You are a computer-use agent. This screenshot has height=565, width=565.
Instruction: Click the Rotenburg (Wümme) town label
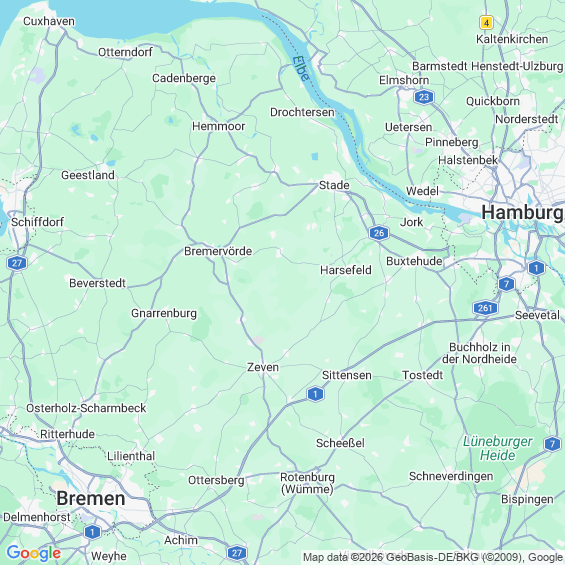pos(307,483)
